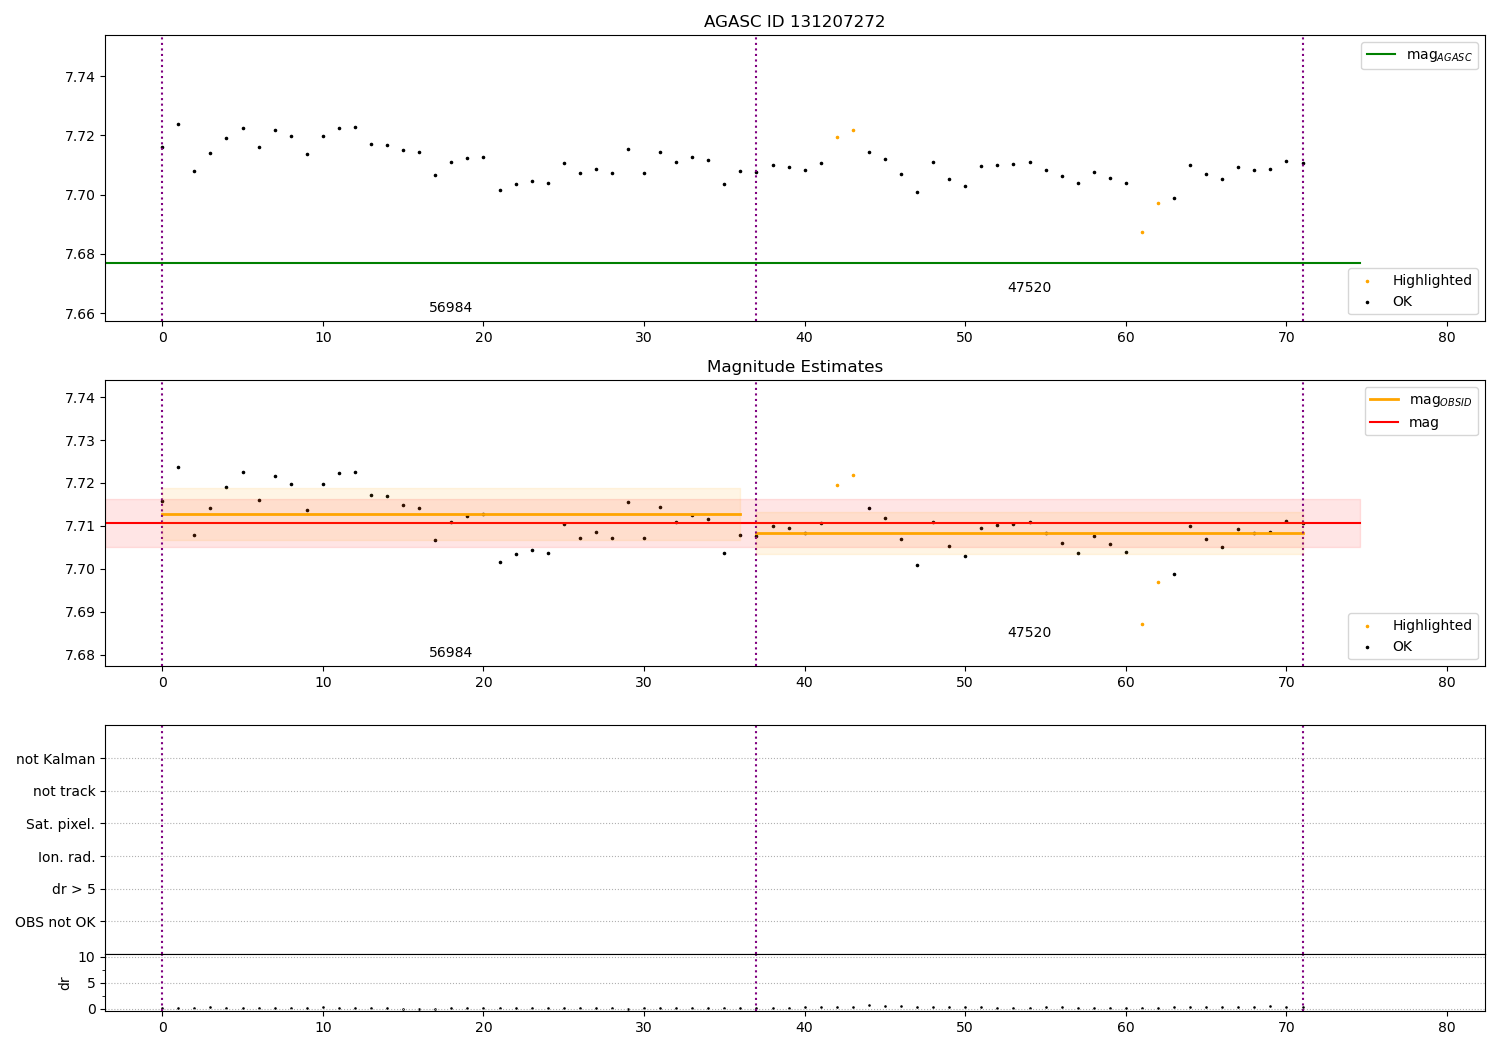The image size is (1500, 1050).
Task: Click the "Magnitude Estimates" plot title
Action: pyautogui.click(x=794, y=367)
